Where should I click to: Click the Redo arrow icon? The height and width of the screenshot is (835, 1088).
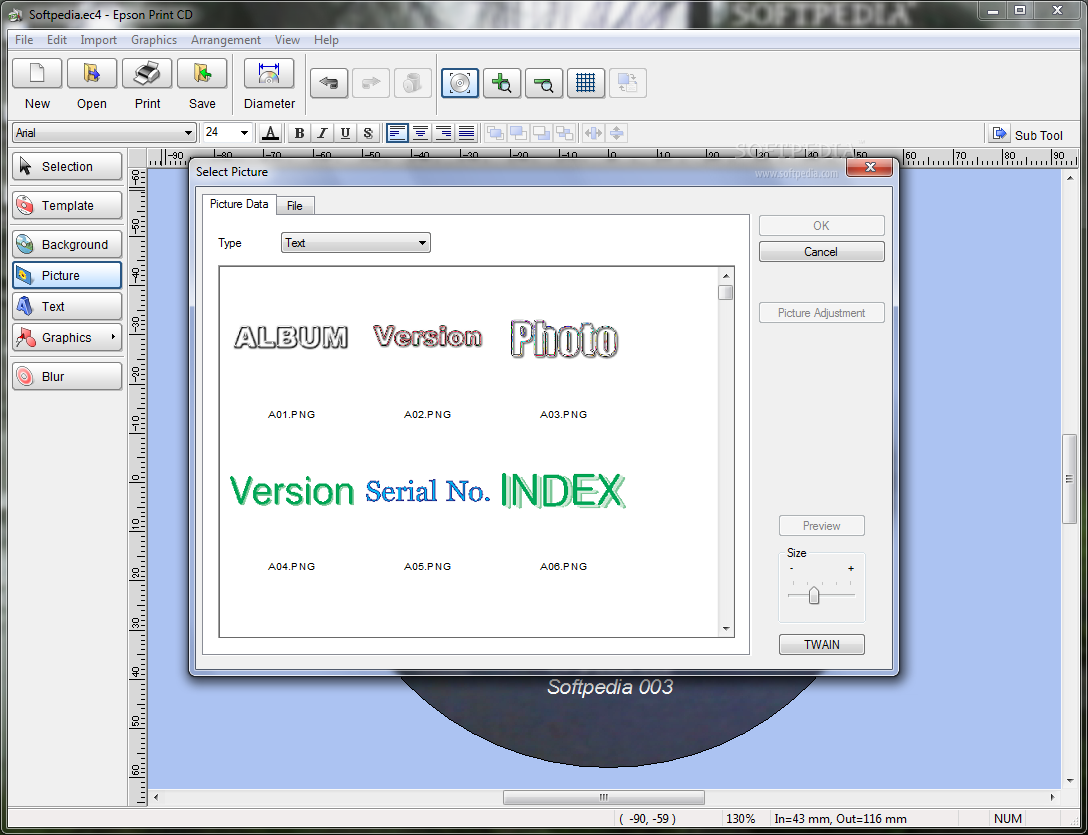point(371,83)
